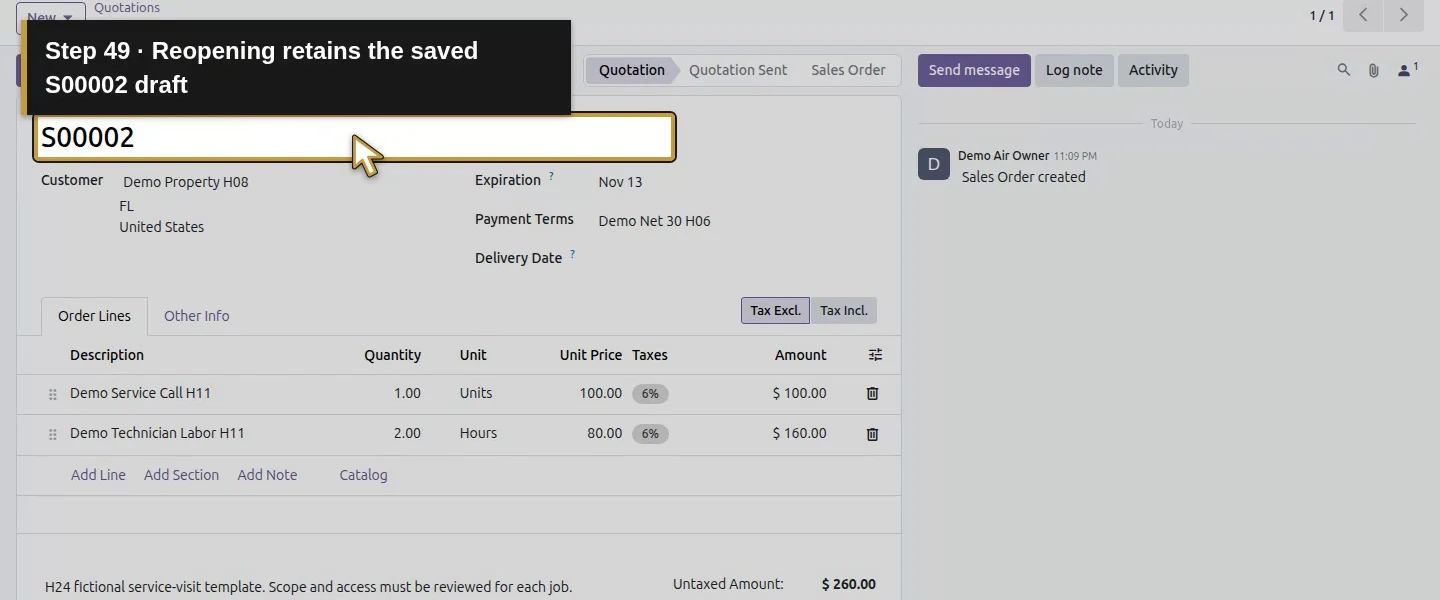This screenshot has height=600, width=1440.
Task: Click Unit Price column header
Action: click(x=590, y=355)
